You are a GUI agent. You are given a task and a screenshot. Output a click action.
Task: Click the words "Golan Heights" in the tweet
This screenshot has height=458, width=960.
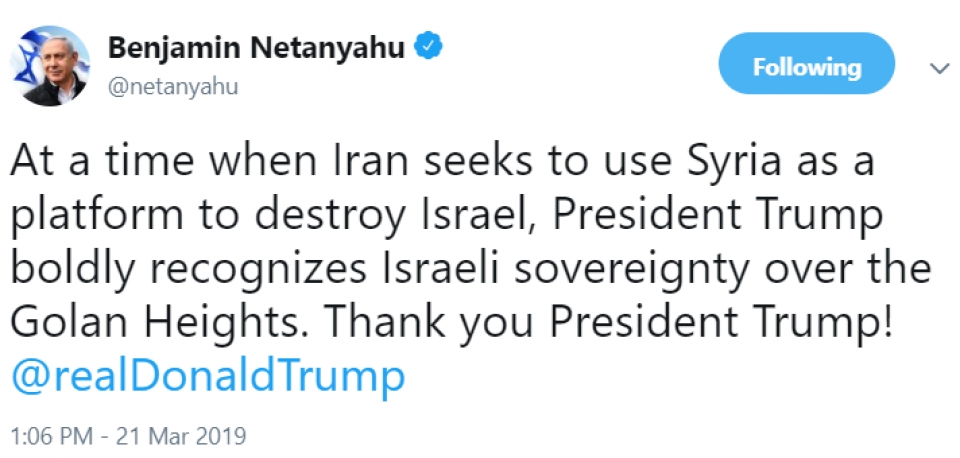tap(164, 323)
